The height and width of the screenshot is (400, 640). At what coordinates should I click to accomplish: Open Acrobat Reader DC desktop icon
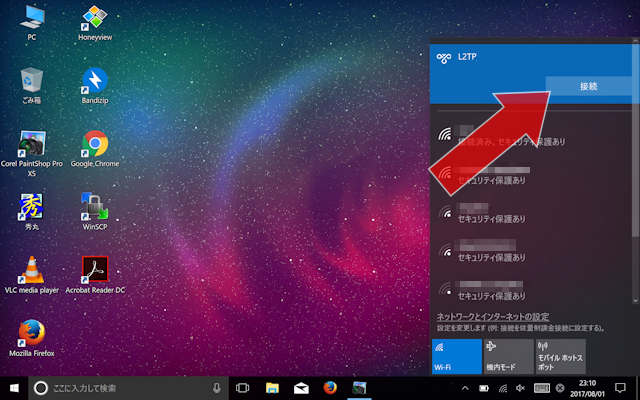(x=96, y=272)
